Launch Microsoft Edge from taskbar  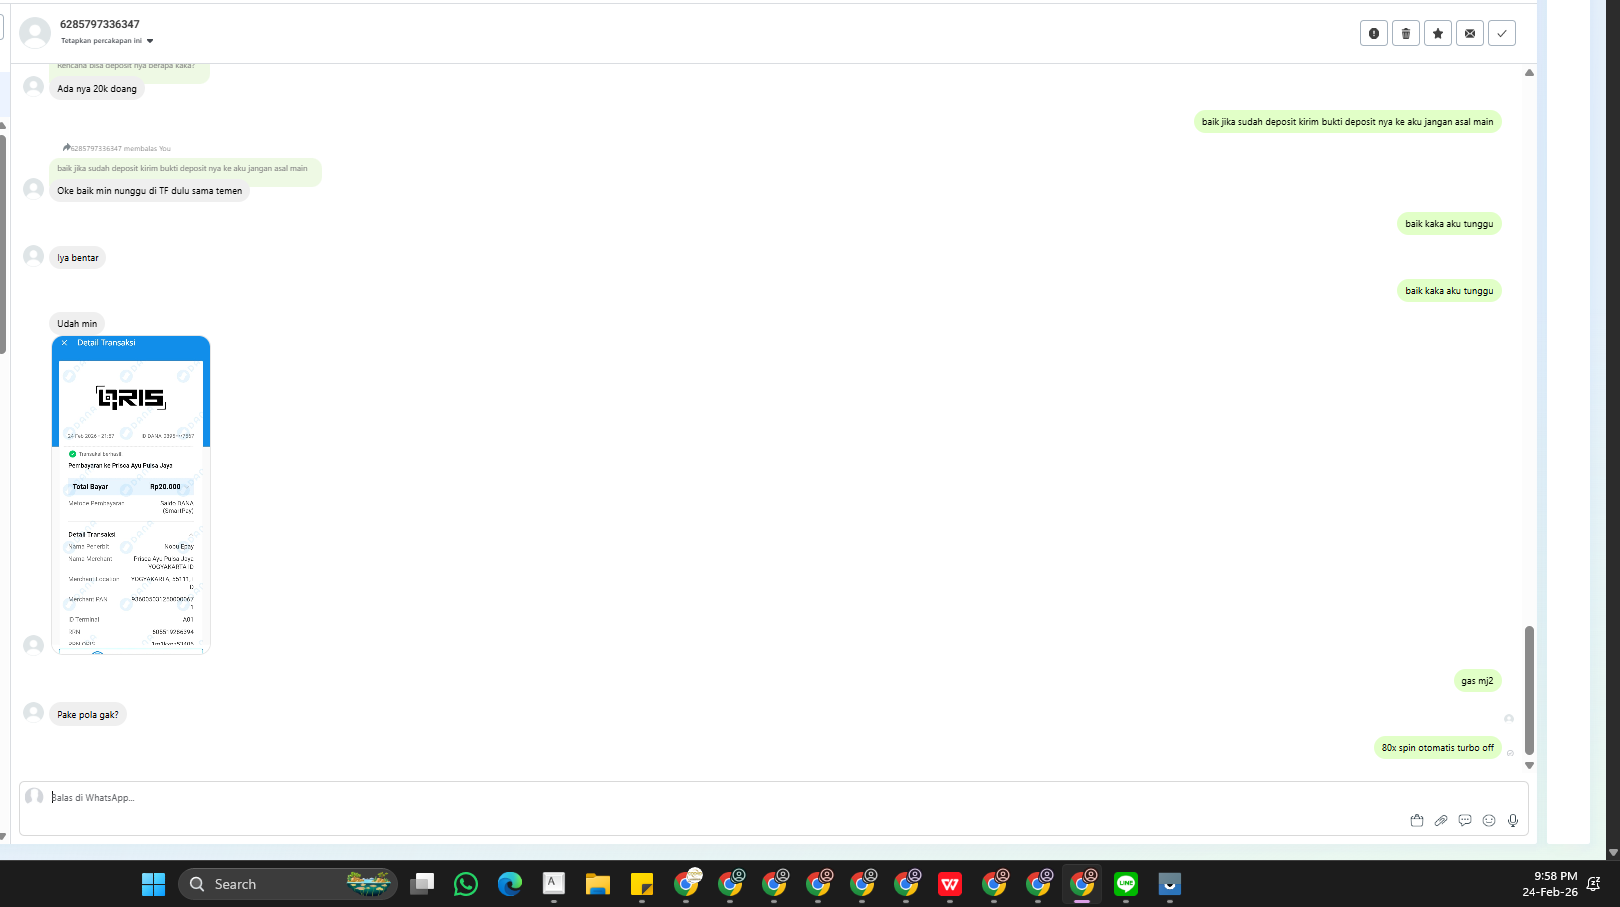coord(510,884)
